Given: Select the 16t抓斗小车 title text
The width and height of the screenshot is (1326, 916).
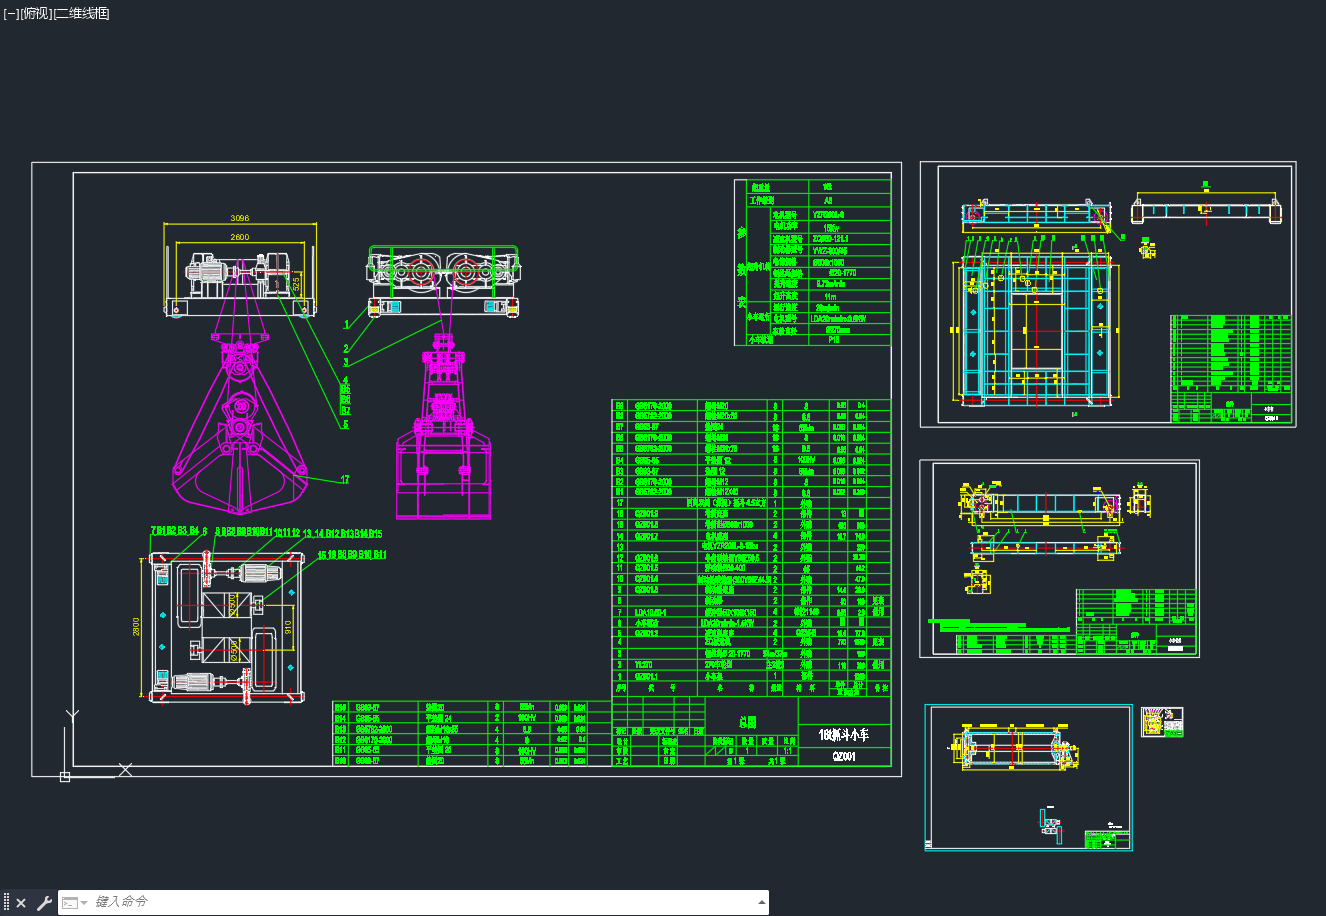Looking at the screenshot, I should pyautogui.click(x=845, y=734).
